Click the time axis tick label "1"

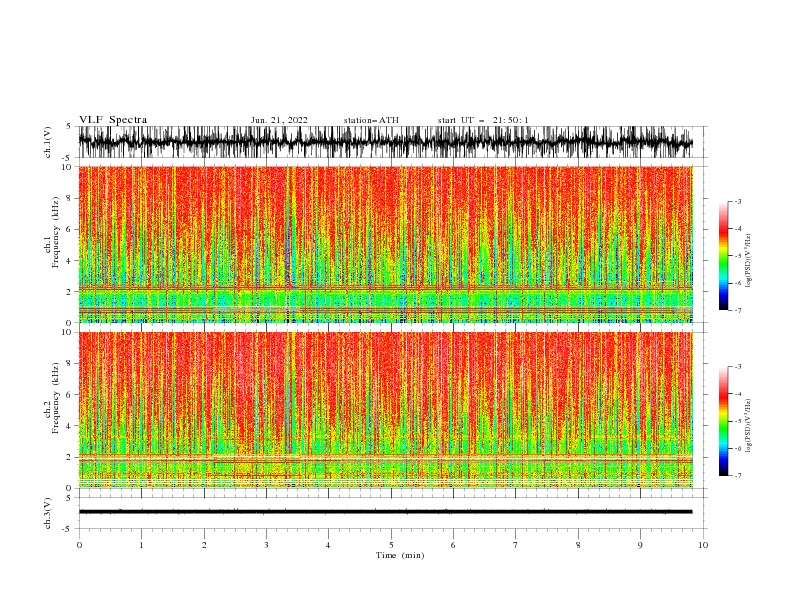141,545
